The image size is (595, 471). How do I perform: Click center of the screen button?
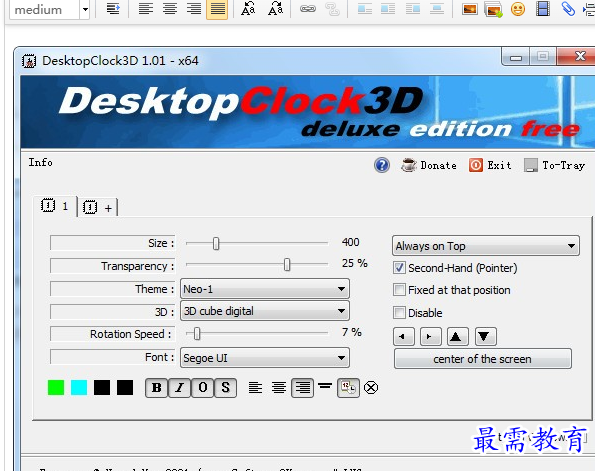point(483,359)
